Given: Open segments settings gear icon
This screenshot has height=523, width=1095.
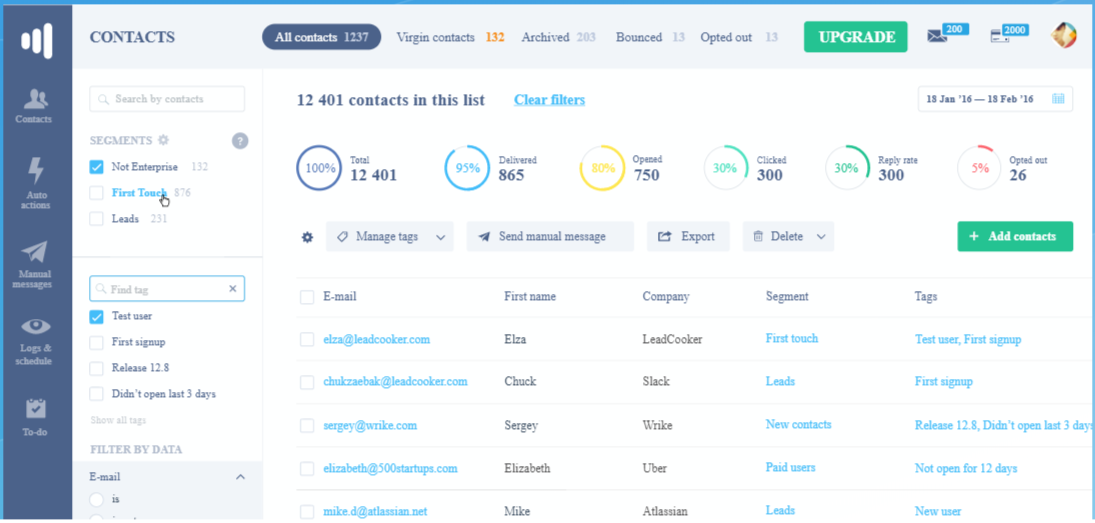Looking at the screenshot, I should pos(163,140).
